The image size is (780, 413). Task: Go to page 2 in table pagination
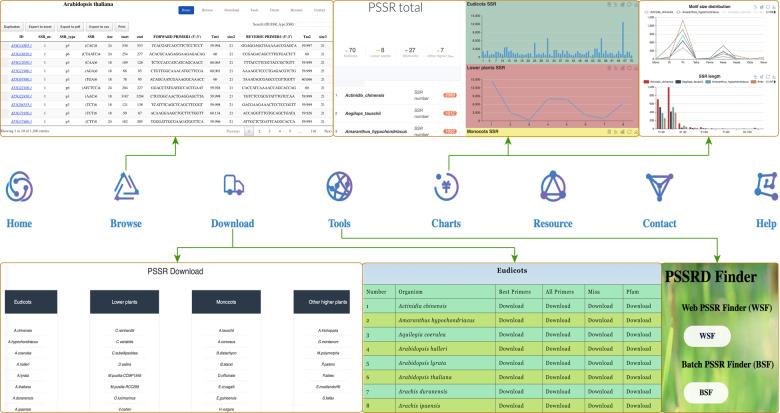(257, 130)
